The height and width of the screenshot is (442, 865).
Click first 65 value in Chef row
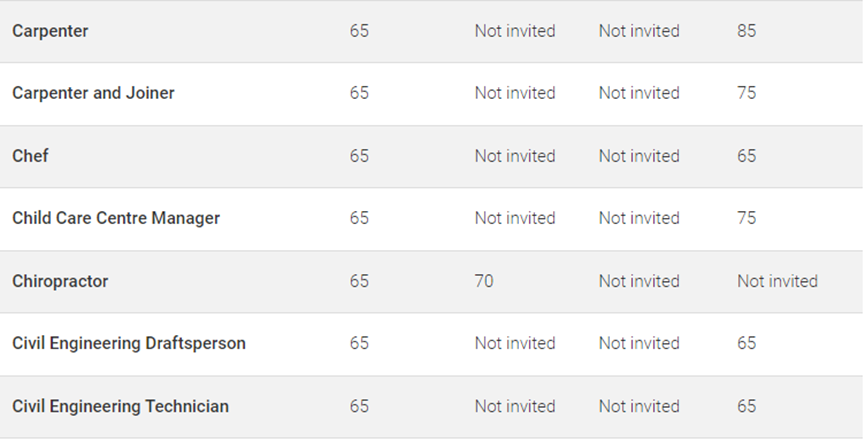click(x=359, y=156)
